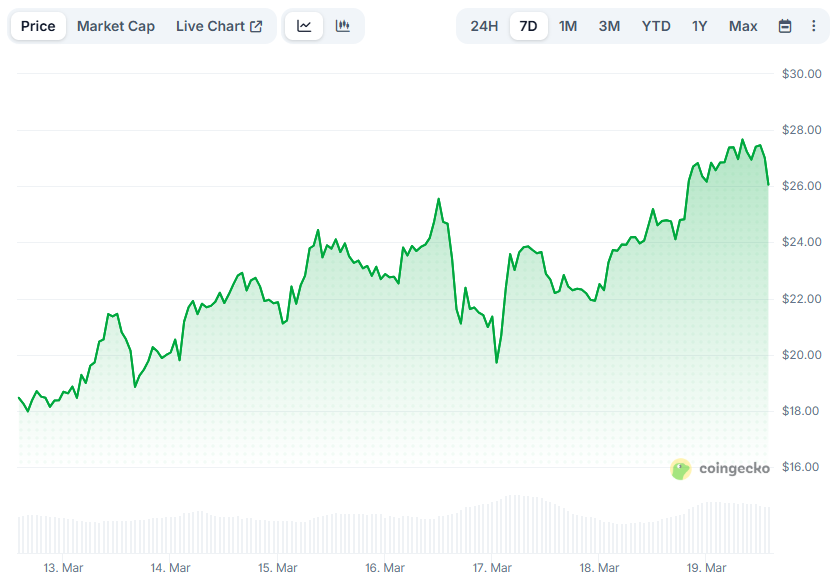Select the Max timeframe

tap(743, 26)
